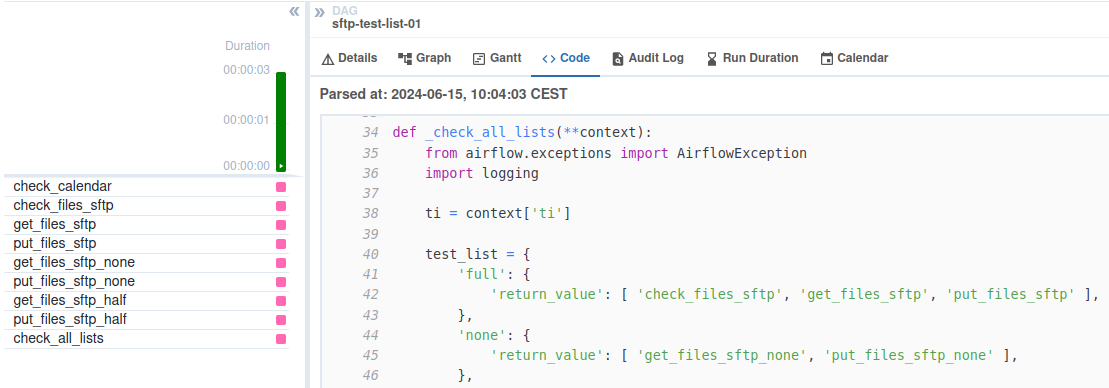
Task: Click the Gantt chart icon
Action: pyautogui.click(x=479, y=59)
